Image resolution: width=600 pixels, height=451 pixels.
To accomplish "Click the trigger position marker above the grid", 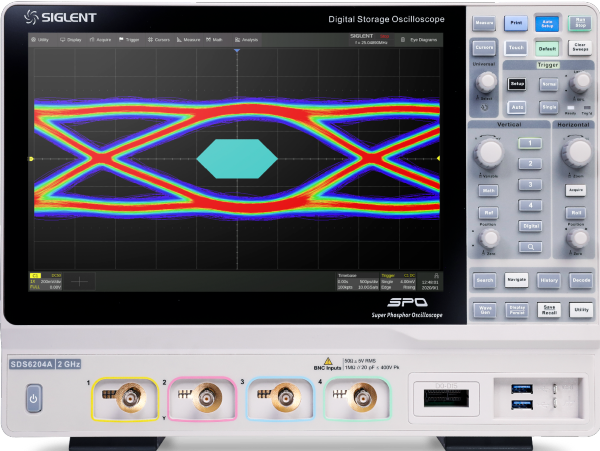I will [237, 49].
